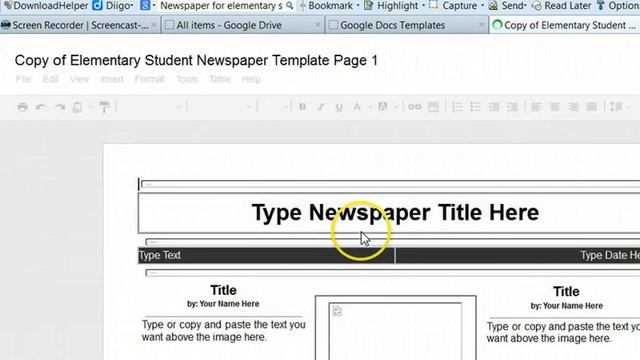Click the Undo arrow icon
The height and width of the screenshot is (360, 640).
click(x=41, y=107)
